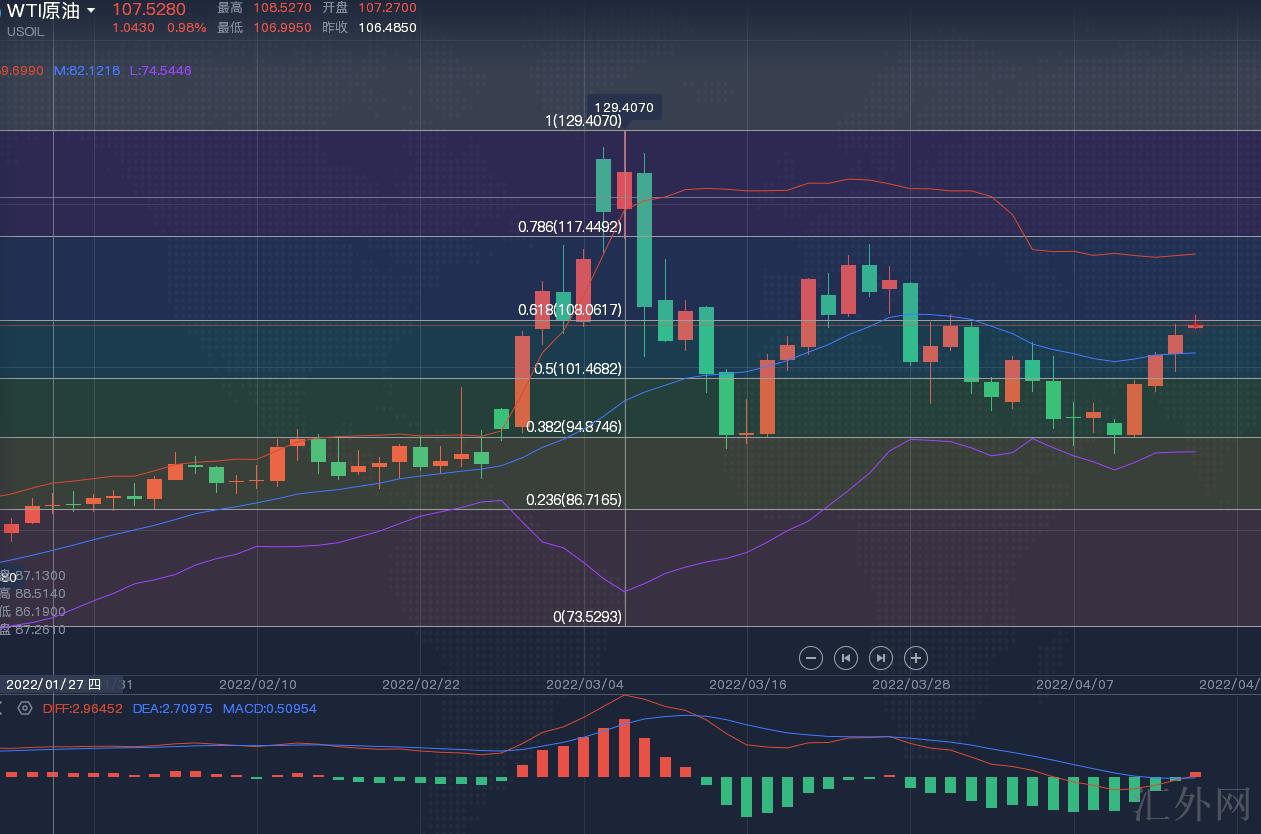Jump to the latest candles (skip-forward button)
1261x834 pixels.
[881, 657]
